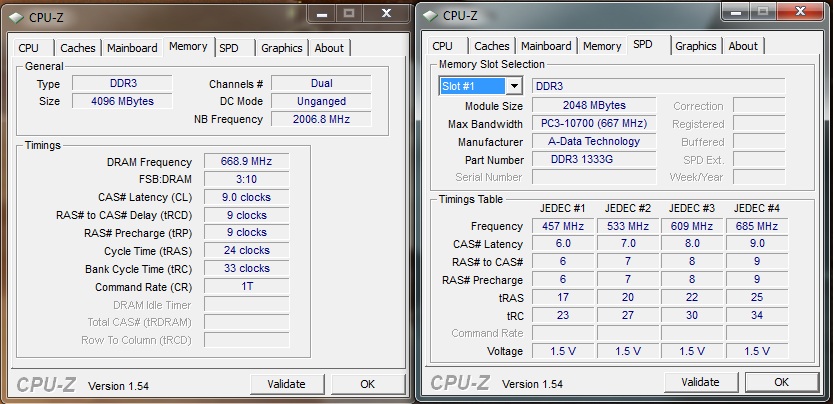Click JEDEC #1 frequency cell 457 MHz
Image resolution: width=834 pixels, height=404 pixels.
point(563,226)
